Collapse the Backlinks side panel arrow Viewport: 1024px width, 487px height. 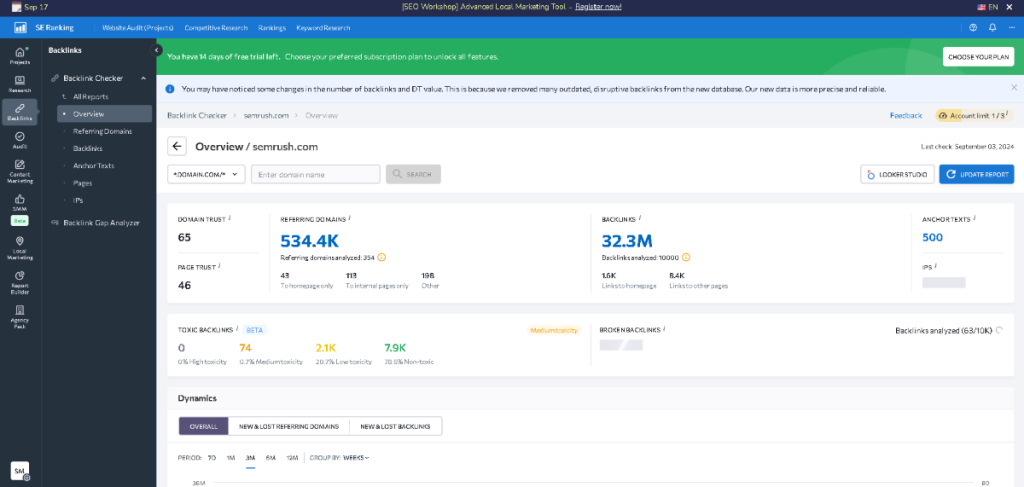pyautogui.click(x=156, y=50)
